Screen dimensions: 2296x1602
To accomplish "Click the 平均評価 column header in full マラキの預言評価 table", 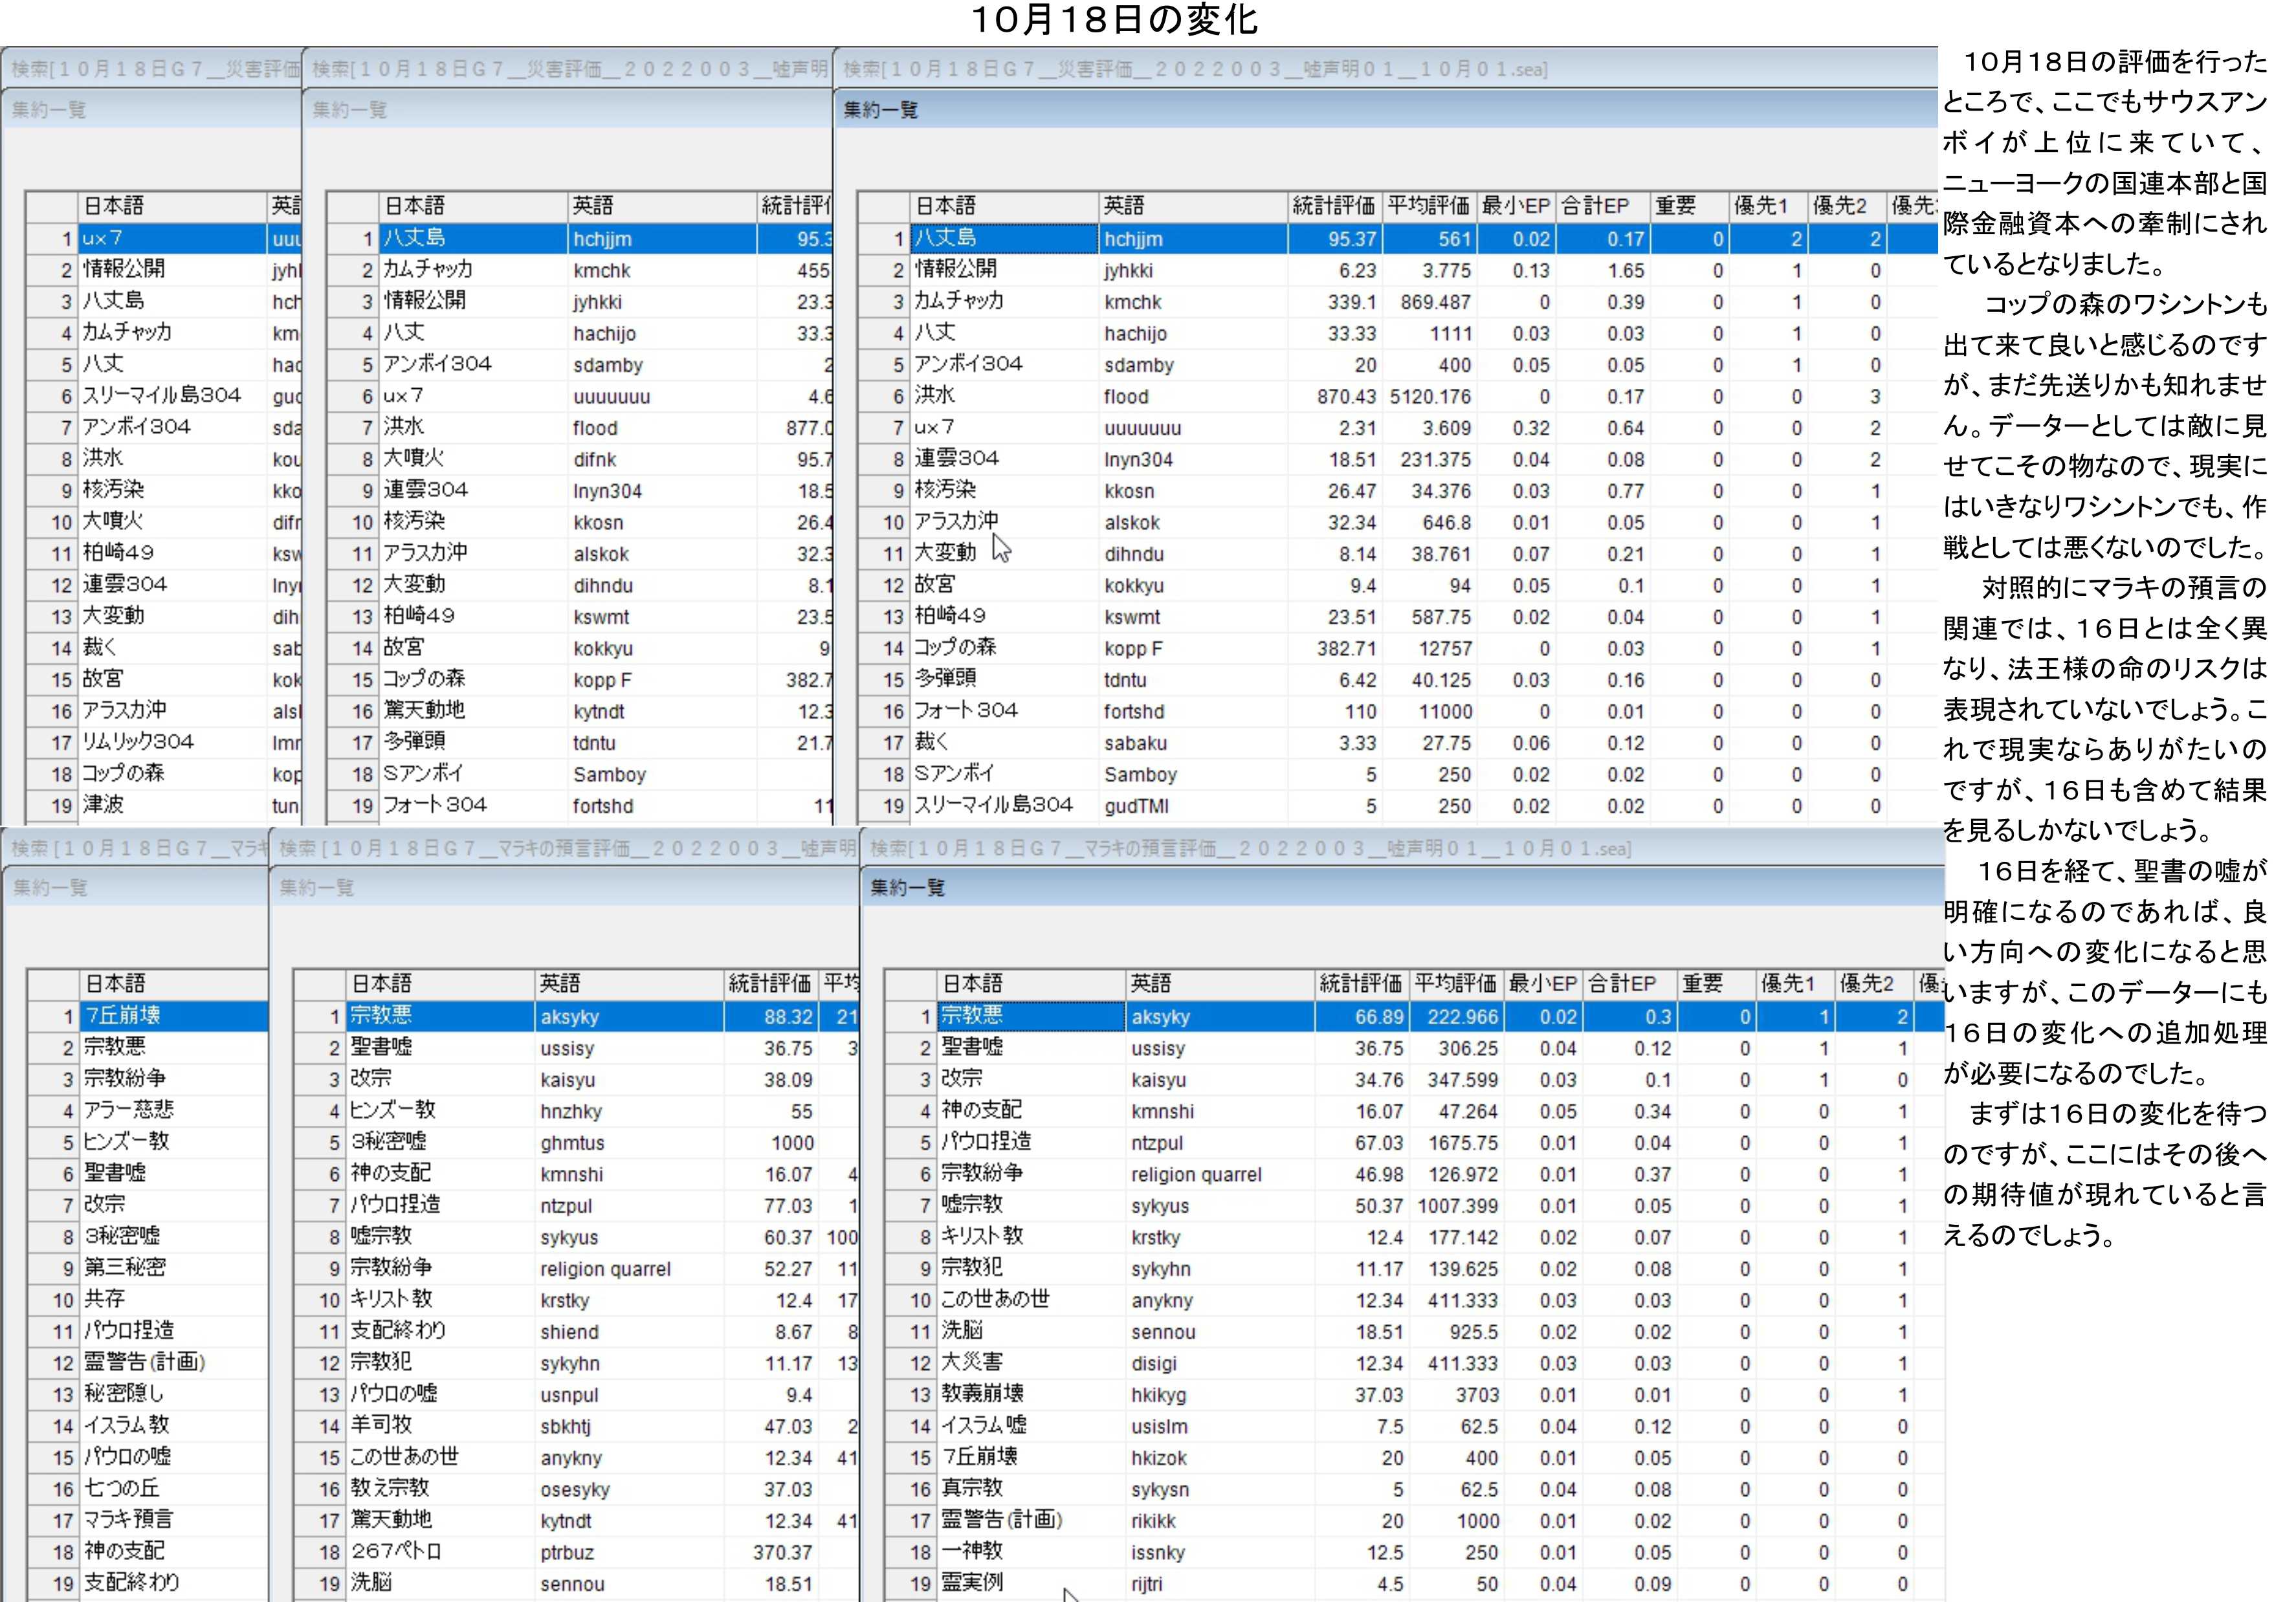I will coord(1456,984).
